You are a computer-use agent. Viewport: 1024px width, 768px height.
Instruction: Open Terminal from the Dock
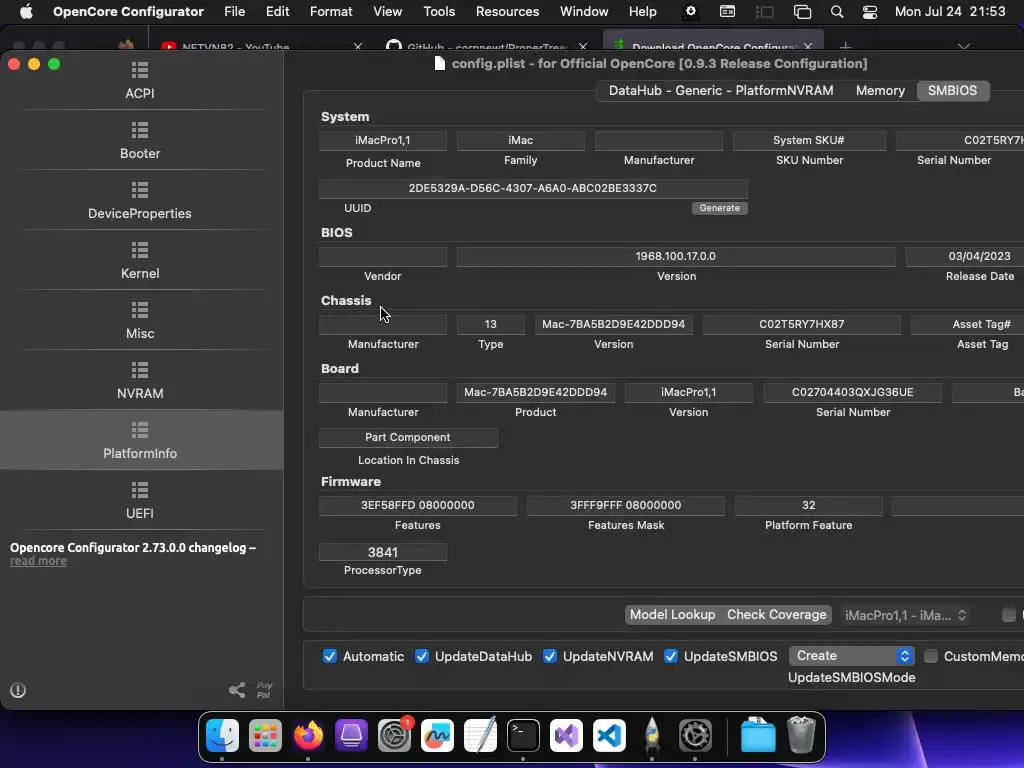click(x=523, y=735)
